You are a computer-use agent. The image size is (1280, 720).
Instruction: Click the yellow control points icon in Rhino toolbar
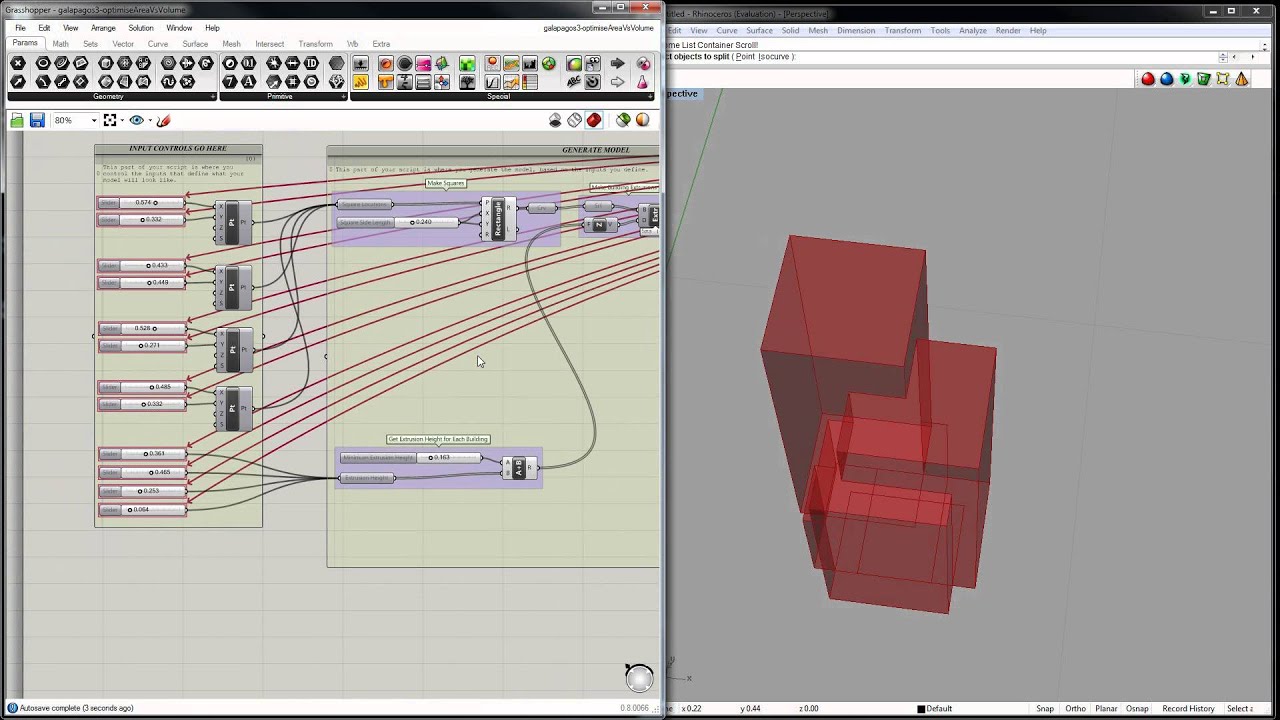coord(1223,79)
